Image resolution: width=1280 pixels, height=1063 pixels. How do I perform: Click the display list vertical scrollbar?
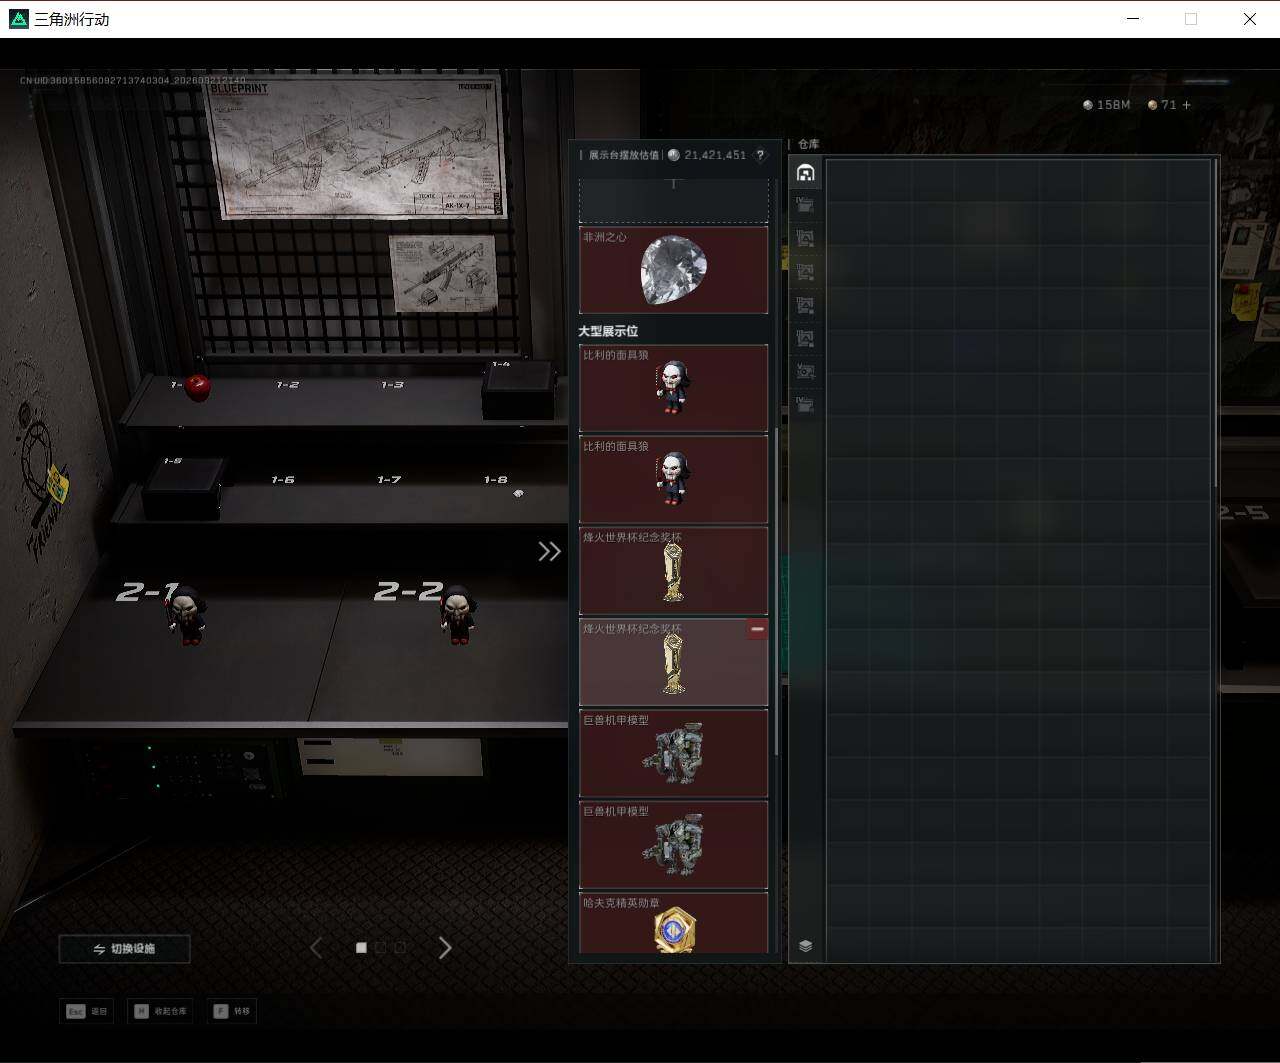coord(776,590)
